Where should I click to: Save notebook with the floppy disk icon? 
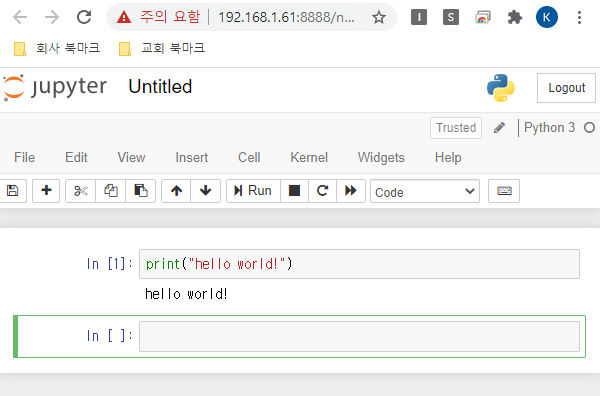pyautogui.click(x=13, y=191)
